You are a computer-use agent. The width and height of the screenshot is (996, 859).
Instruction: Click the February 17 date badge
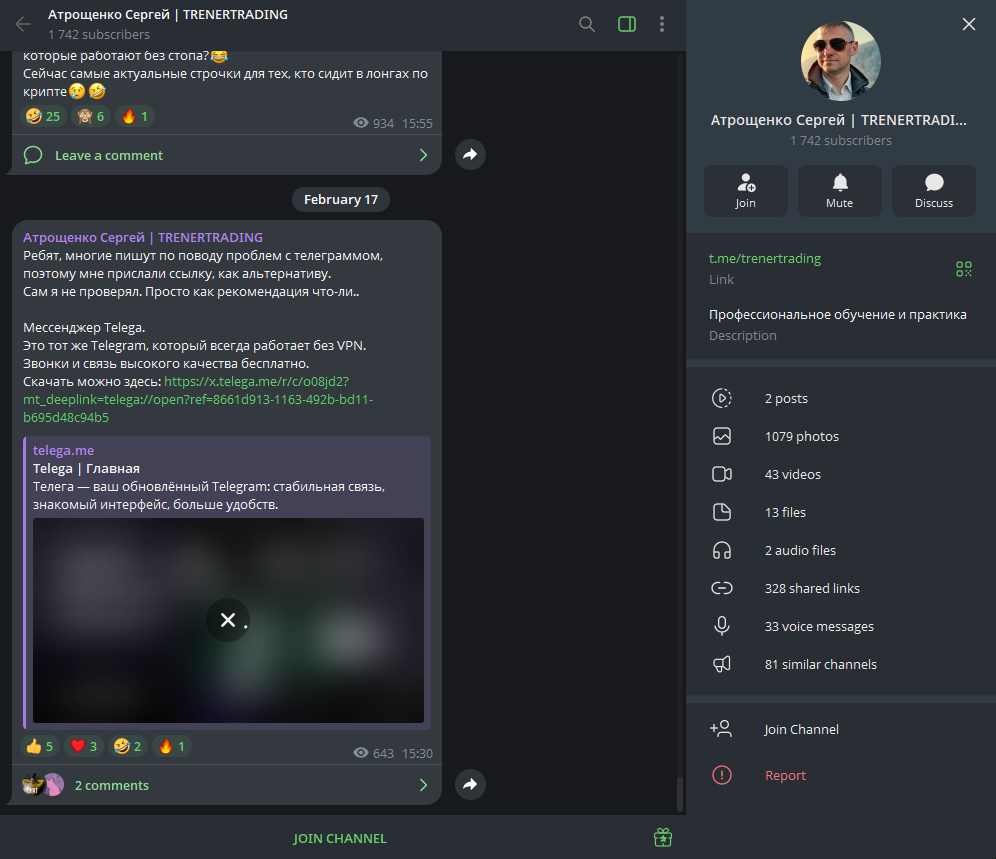tap(340, 200)
